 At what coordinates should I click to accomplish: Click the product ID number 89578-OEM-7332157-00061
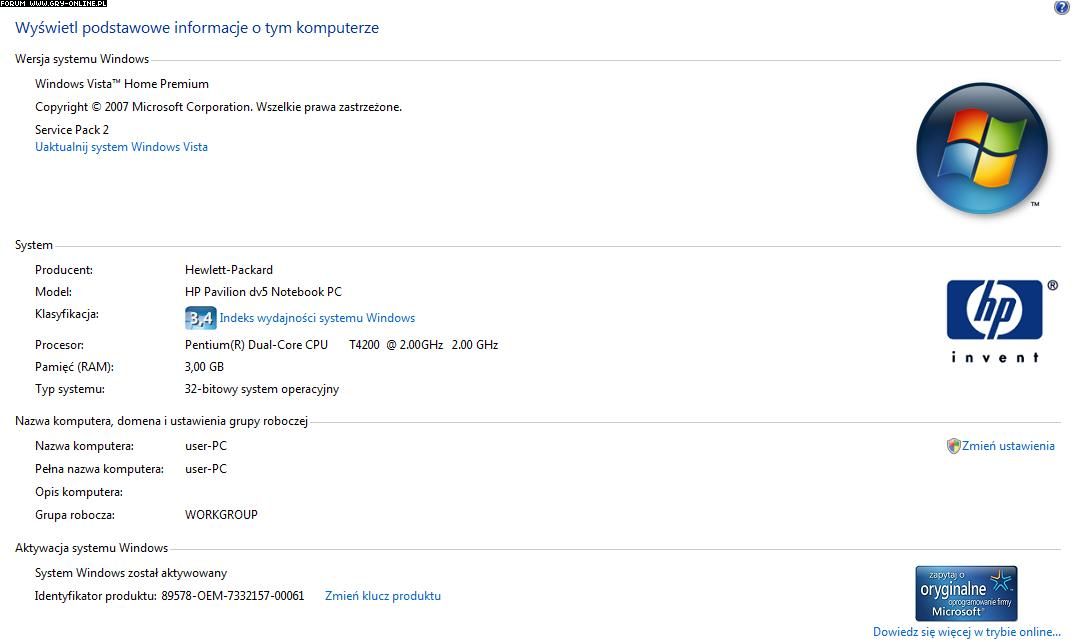(233, 596)
